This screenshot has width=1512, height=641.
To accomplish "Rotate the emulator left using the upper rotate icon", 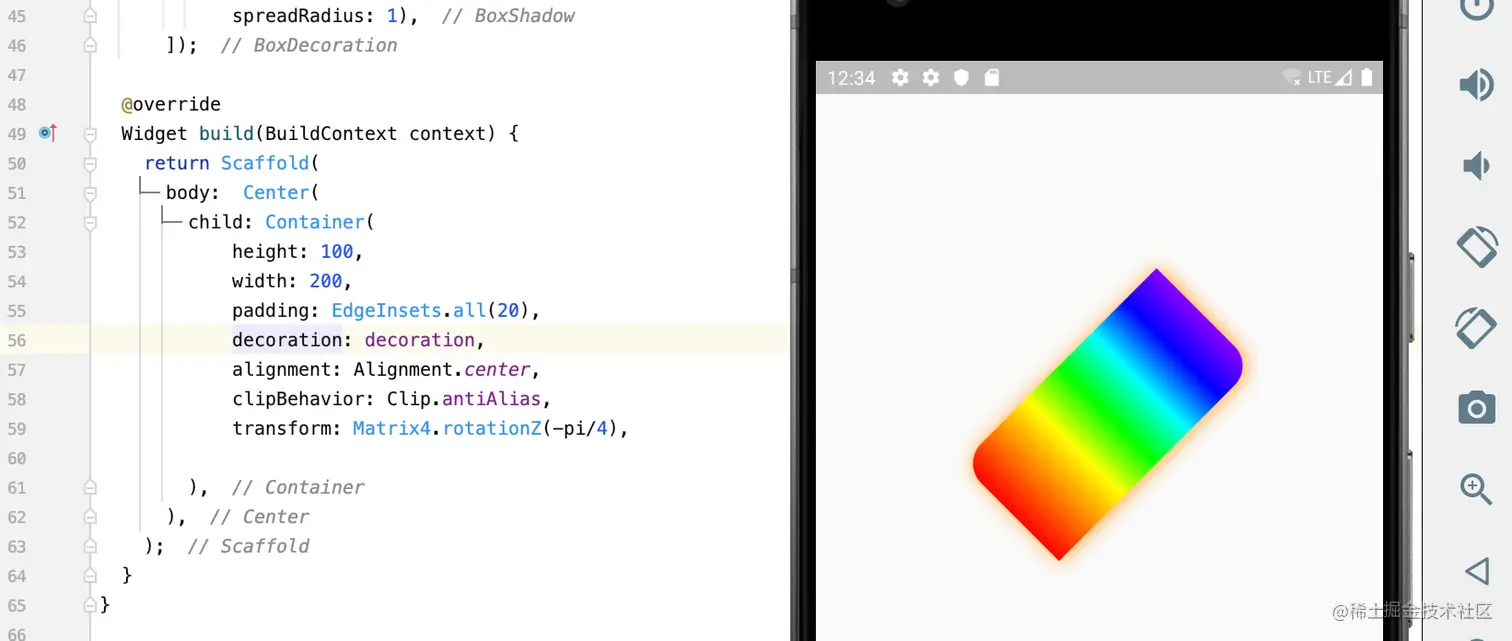I will (1477, 246).
